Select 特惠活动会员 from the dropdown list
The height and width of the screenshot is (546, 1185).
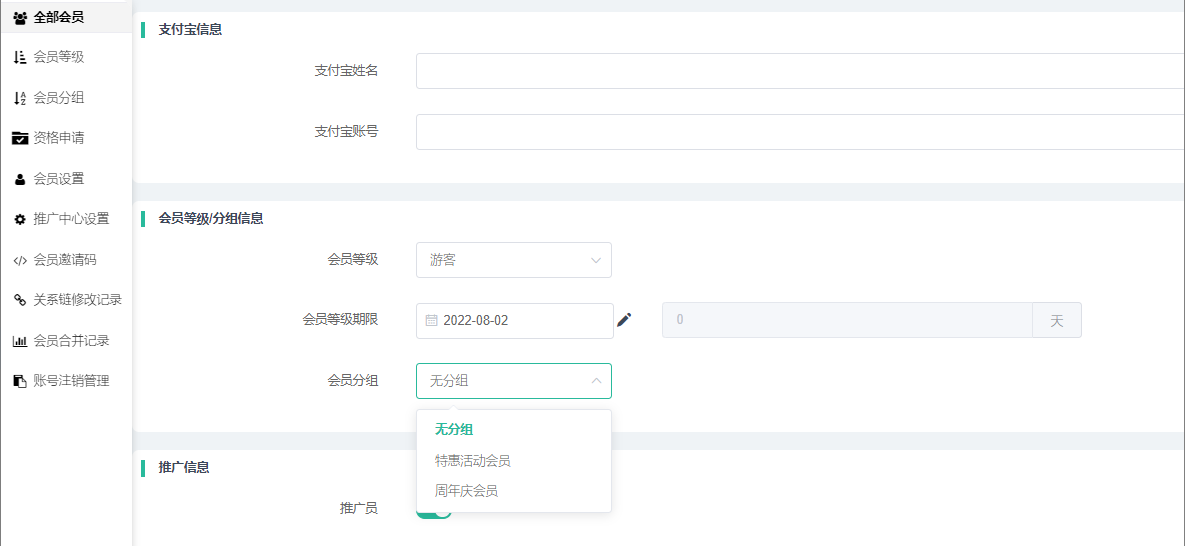(473, 461)
